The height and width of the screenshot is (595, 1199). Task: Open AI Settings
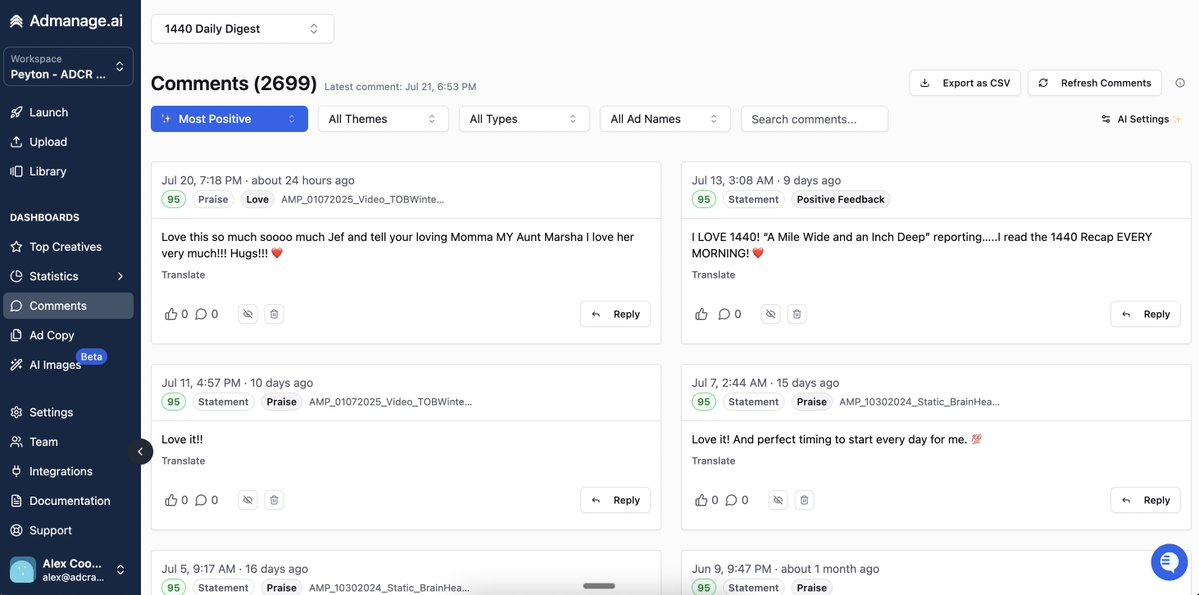(1142, 119)
